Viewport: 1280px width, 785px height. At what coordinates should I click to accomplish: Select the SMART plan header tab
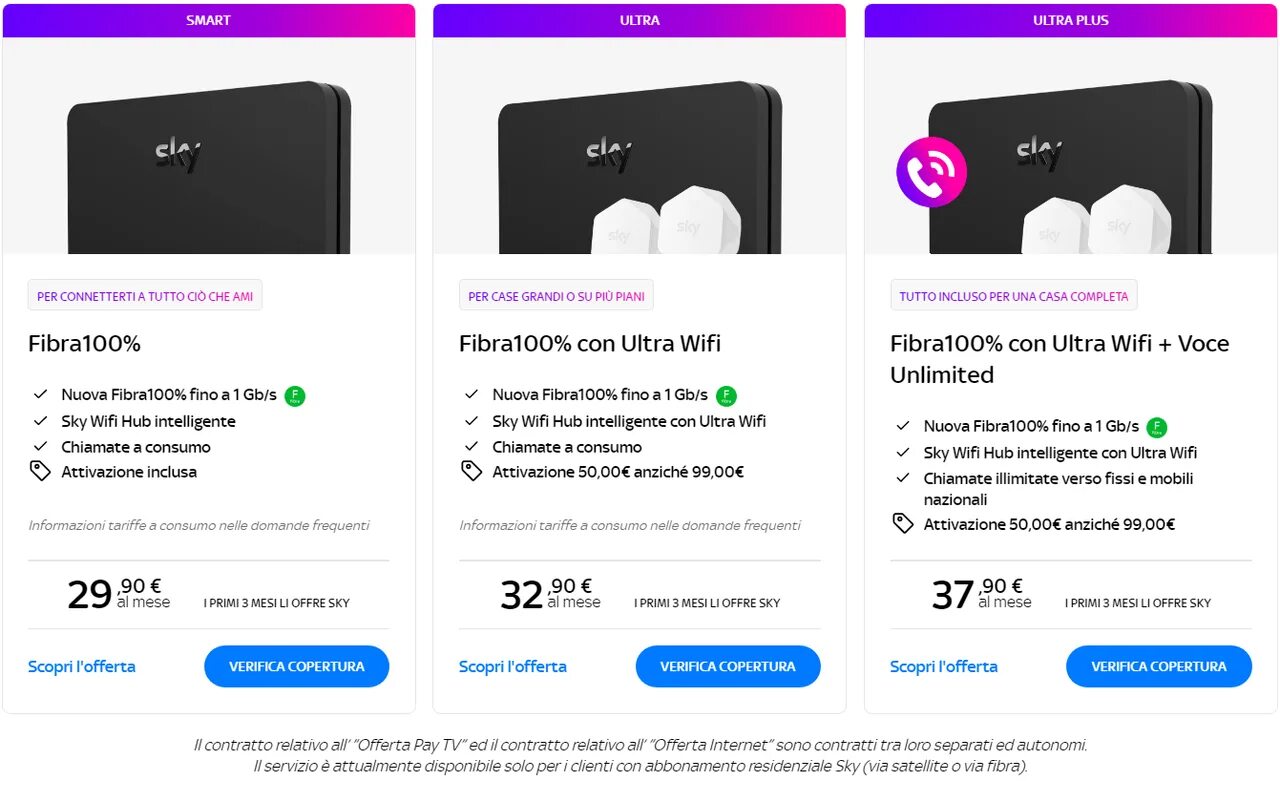click(x=209, y=20)
